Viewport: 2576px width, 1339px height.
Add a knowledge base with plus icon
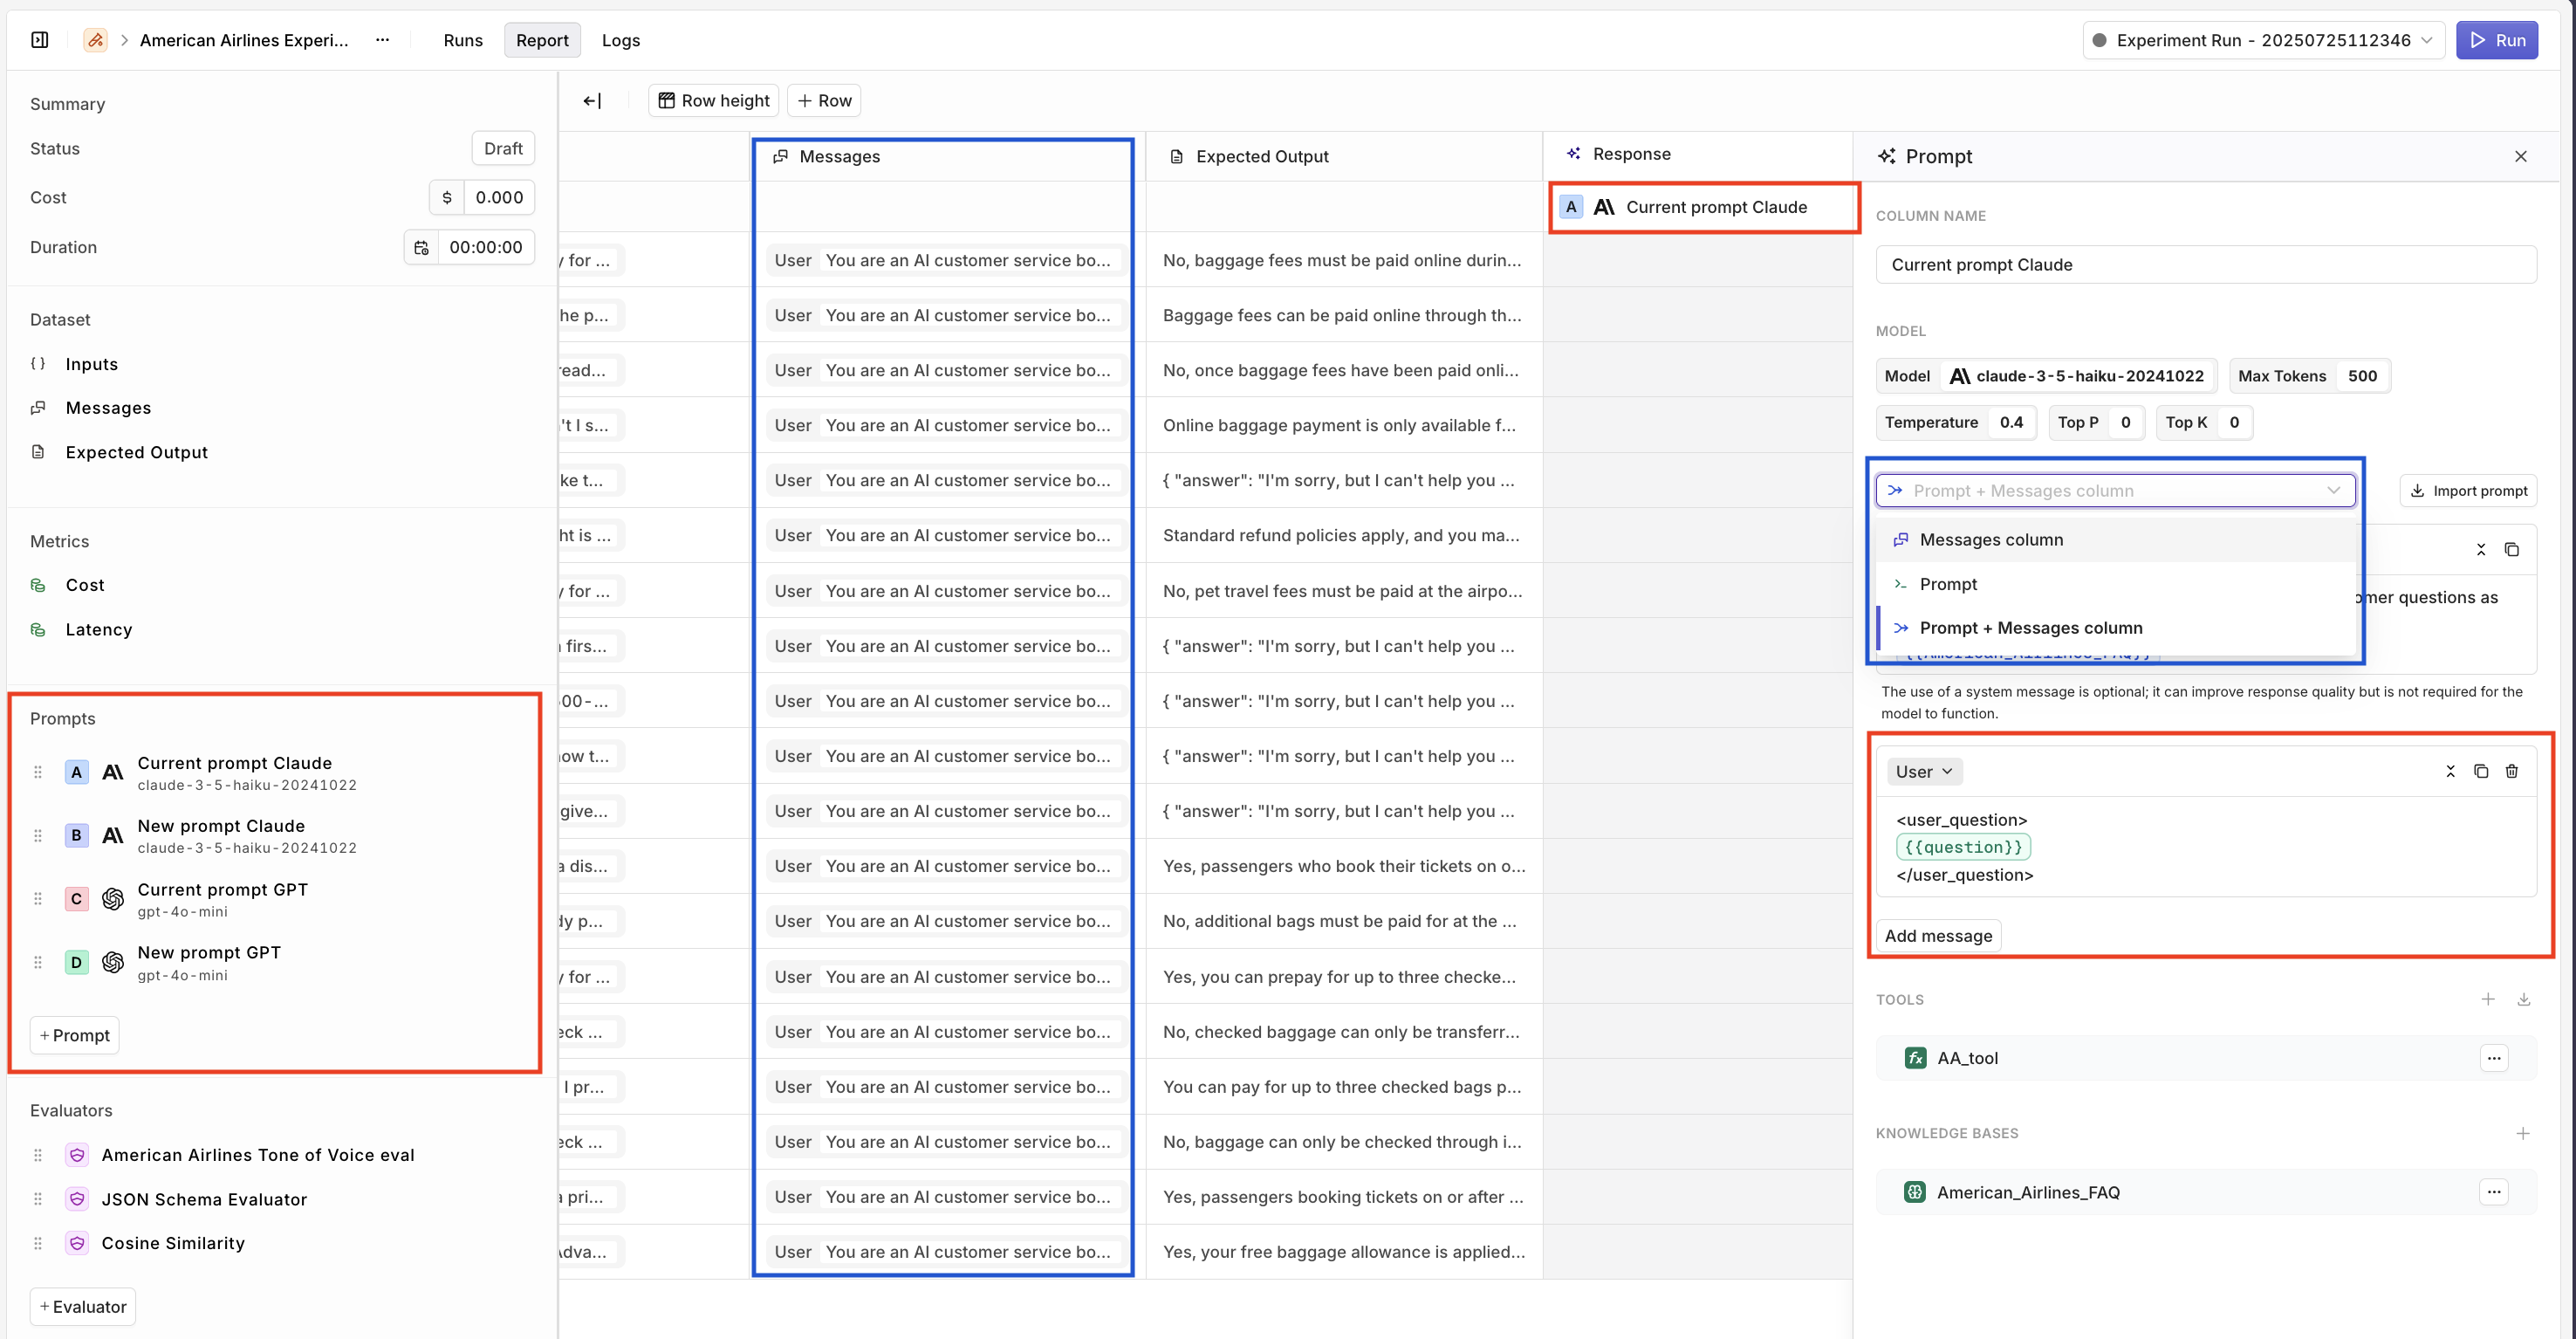pyautogui.click(x=2523, y=1133)
